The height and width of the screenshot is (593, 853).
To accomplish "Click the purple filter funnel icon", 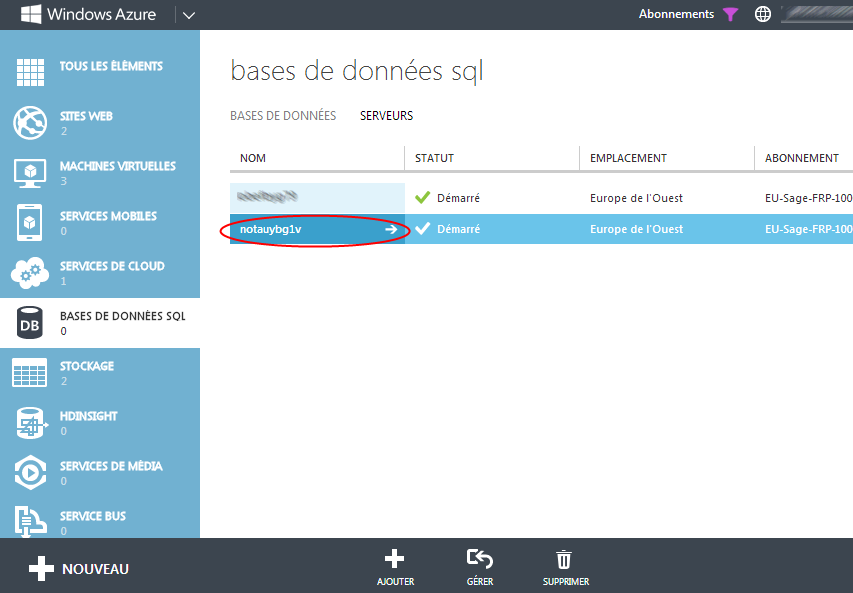I will [x=730, y=15].
